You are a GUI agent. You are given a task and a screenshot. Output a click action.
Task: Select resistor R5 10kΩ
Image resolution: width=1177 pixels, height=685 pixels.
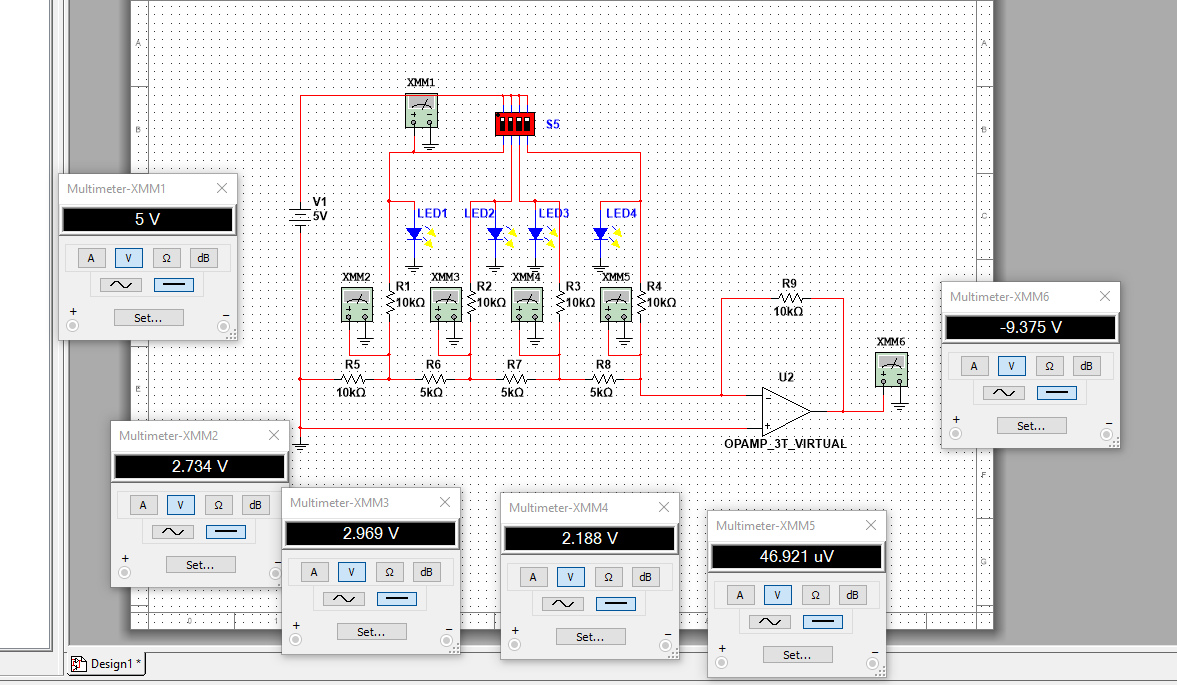(352, 379)
